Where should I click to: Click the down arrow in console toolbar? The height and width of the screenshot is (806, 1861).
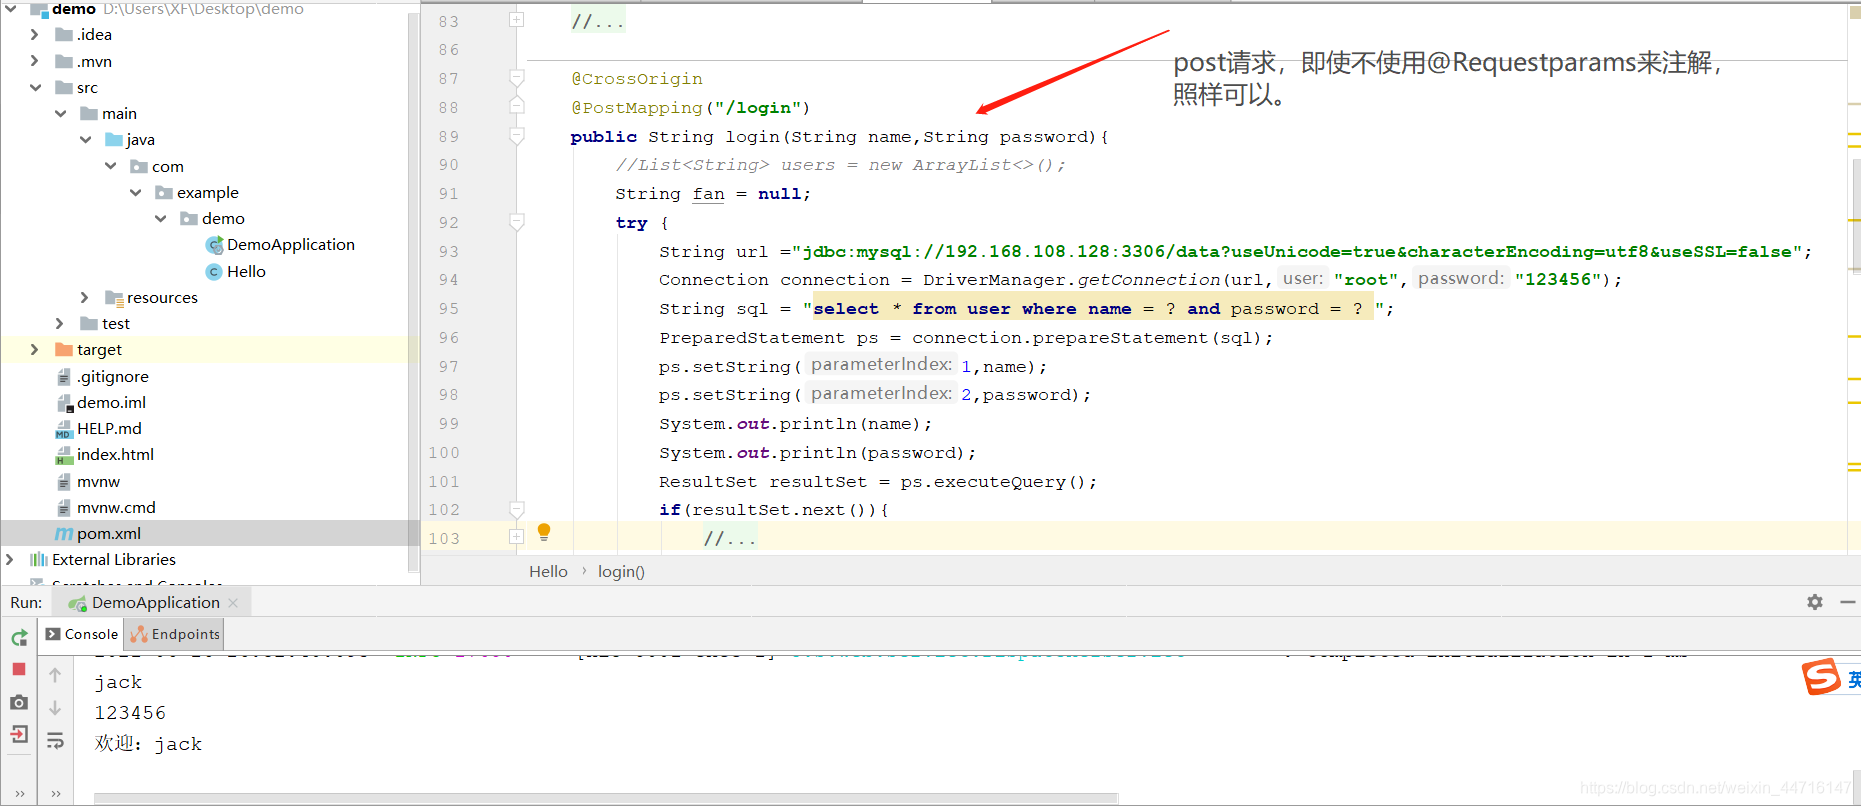[55, 707]
